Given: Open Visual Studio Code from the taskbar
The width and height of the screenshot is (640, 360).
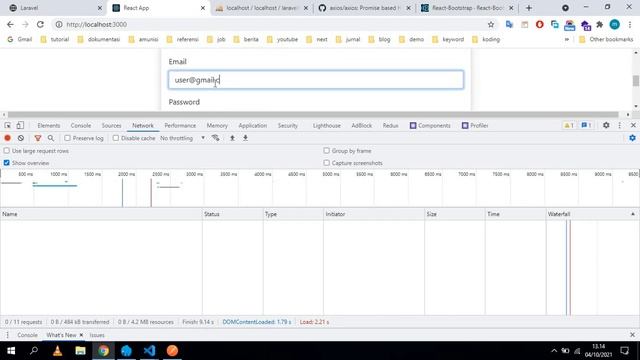Looking at the screenshot, I should coord(149,351).
